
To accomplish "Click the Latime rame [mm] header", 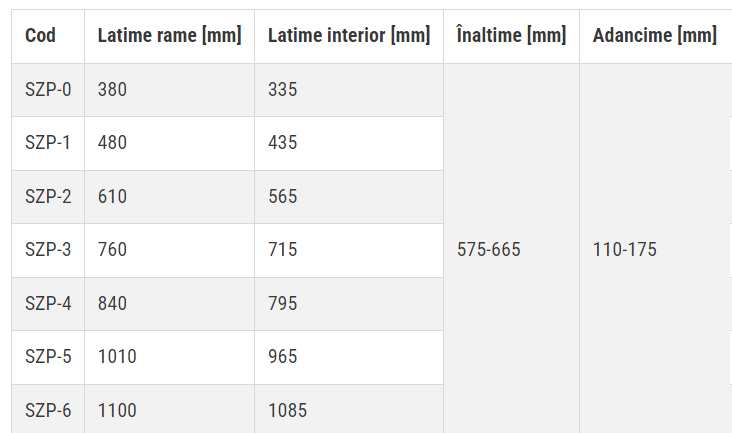I will click(x=169, y=36).
